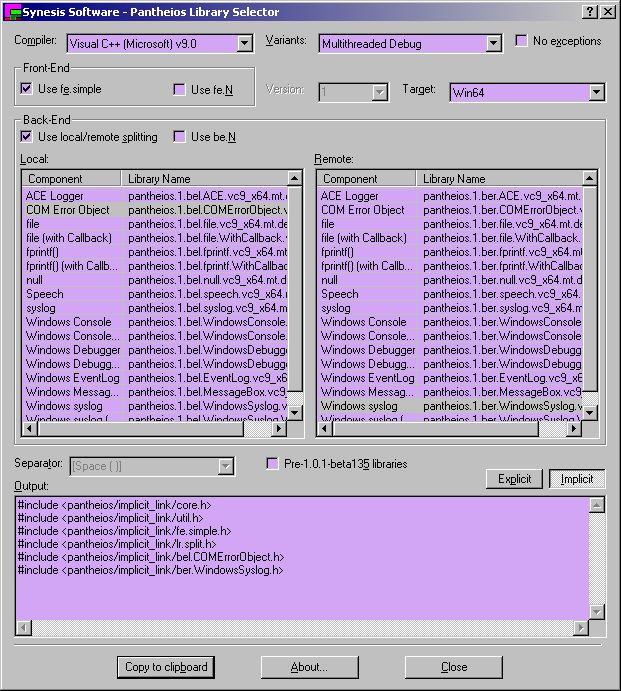621x691 pixels.
Task: Select fprintf() row in Local list
Action: [x=155, y=252]
